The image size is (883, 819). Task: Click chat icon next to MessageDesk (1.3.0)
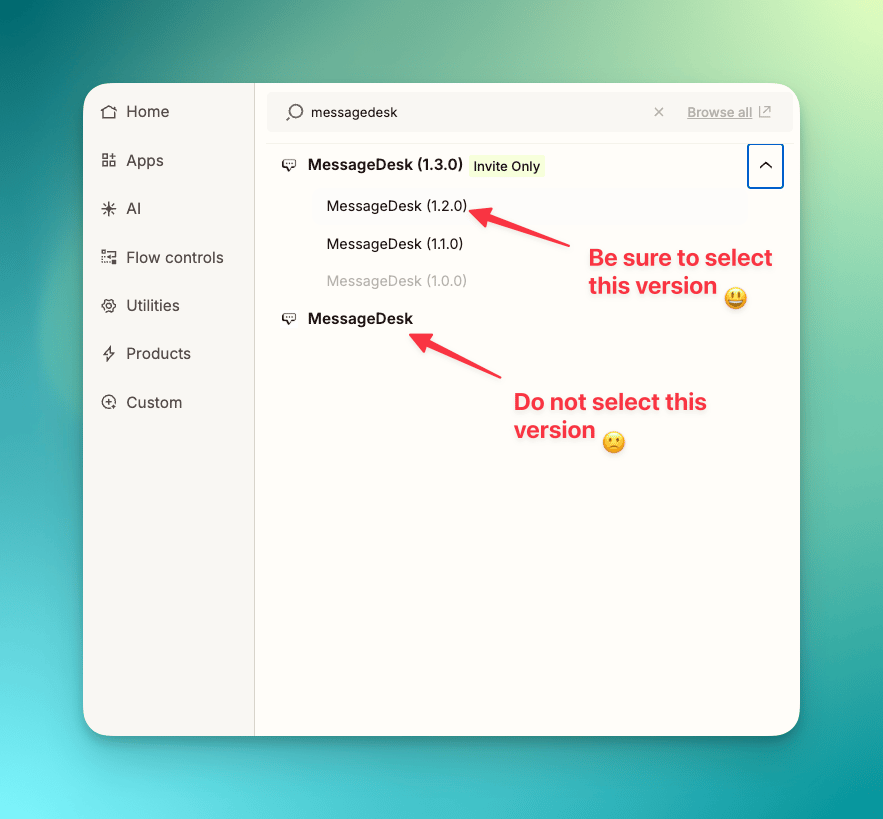pyautogui.click(x=289, y=165)
